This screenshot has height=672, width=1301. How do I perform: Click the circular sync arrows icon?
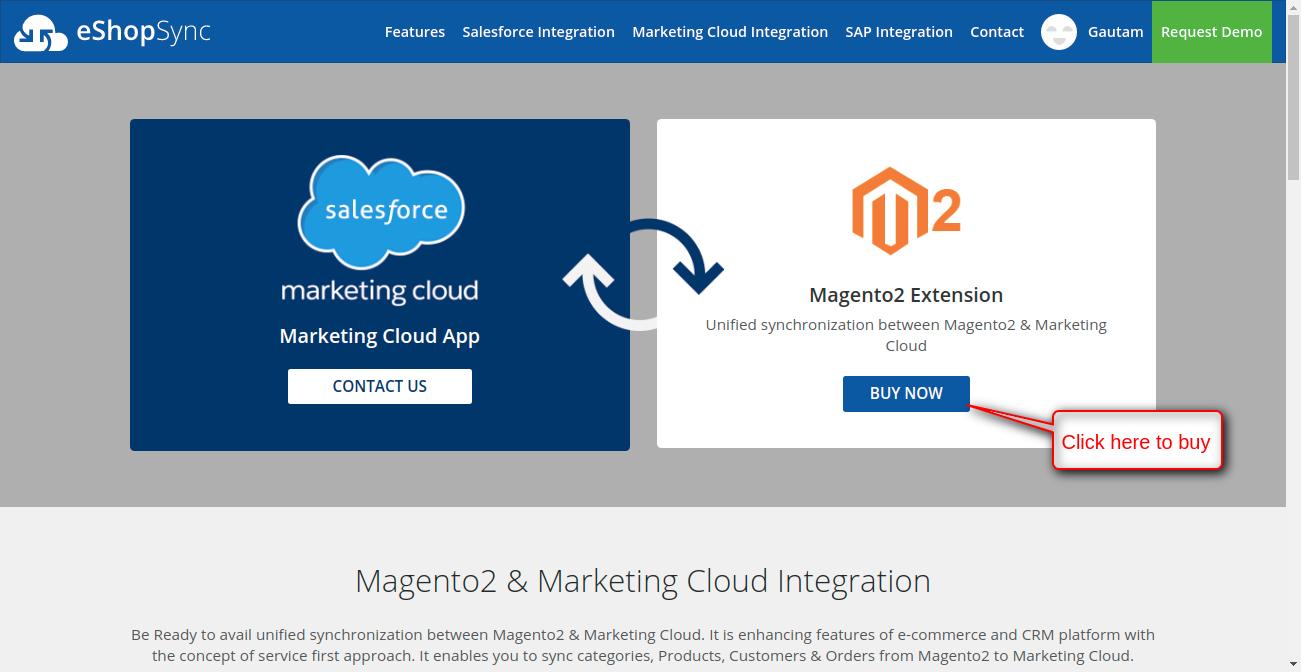(x=643, y=274)
